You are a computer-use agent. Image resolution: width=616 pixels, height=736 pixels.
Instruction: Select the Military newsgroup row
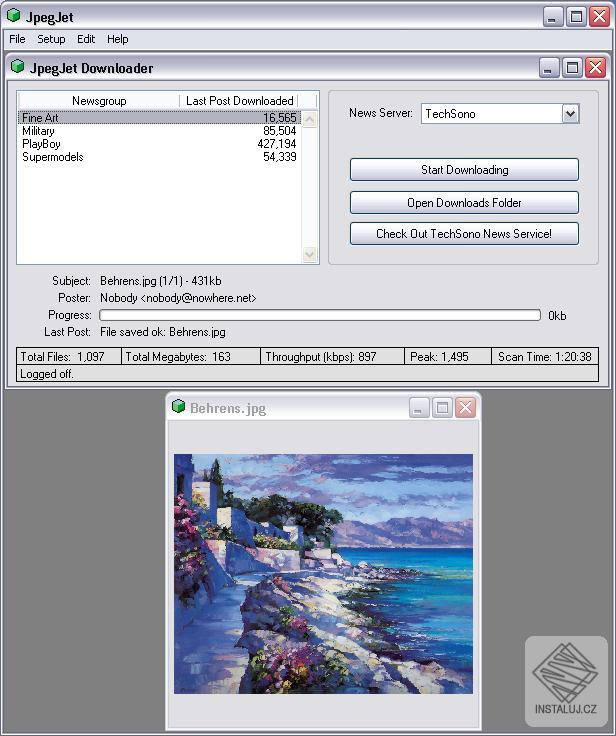point(160,130)
